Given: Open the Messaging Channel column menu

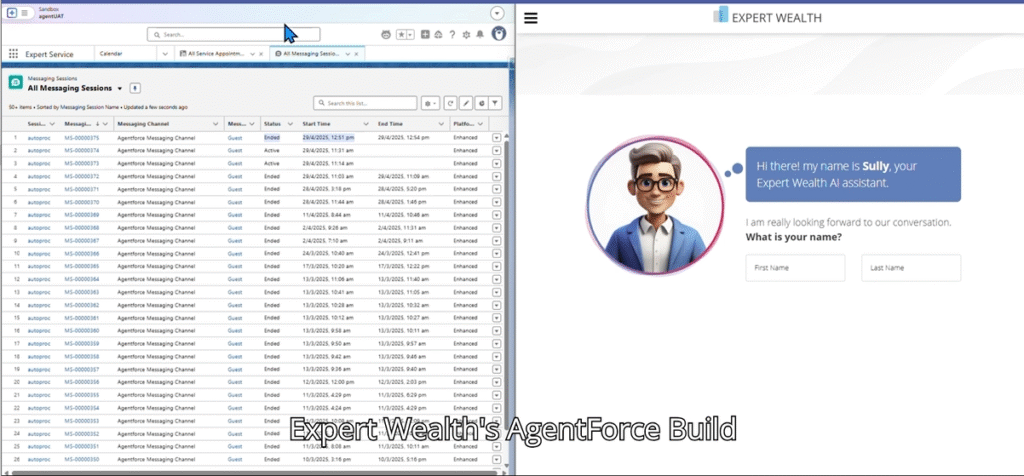Looking at the screenshot, I should pos(216,124).
